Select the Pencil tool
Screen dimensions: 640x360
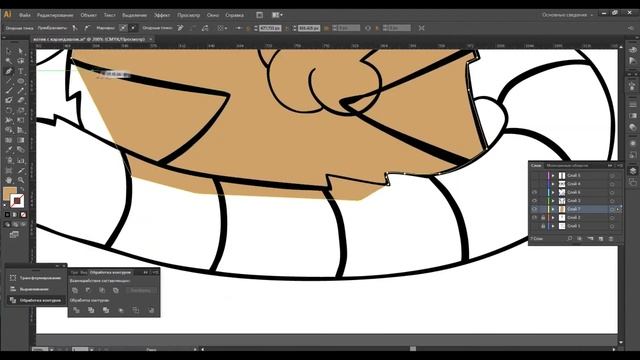[x=20, y=91]
